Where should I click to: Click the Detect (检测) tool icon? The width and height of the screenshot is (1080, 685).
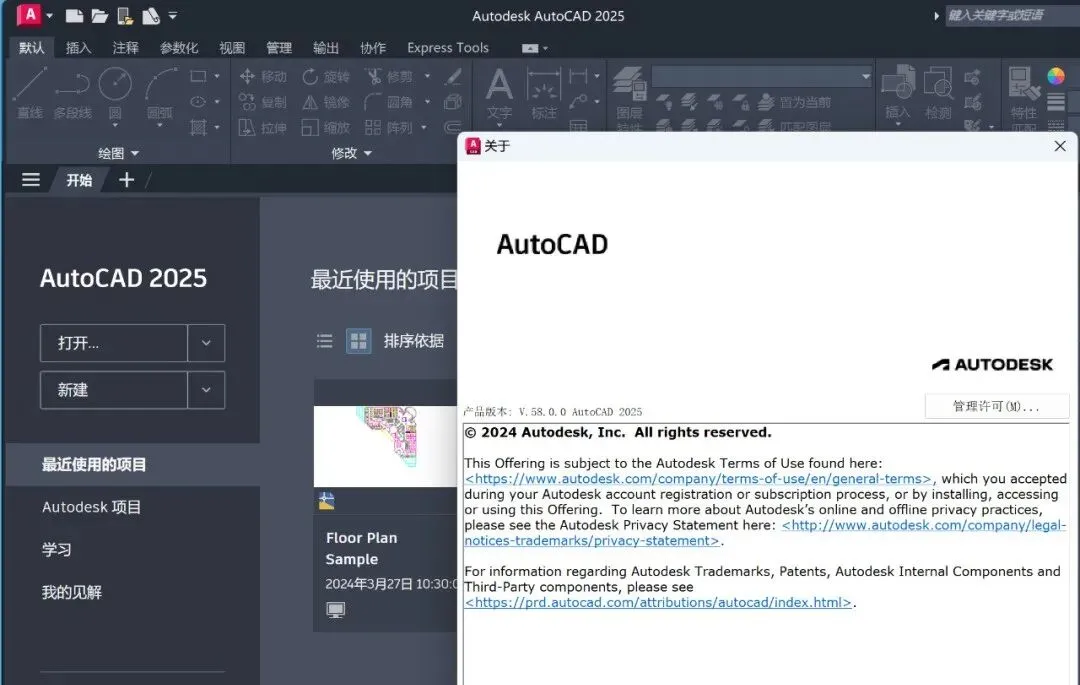938,93
